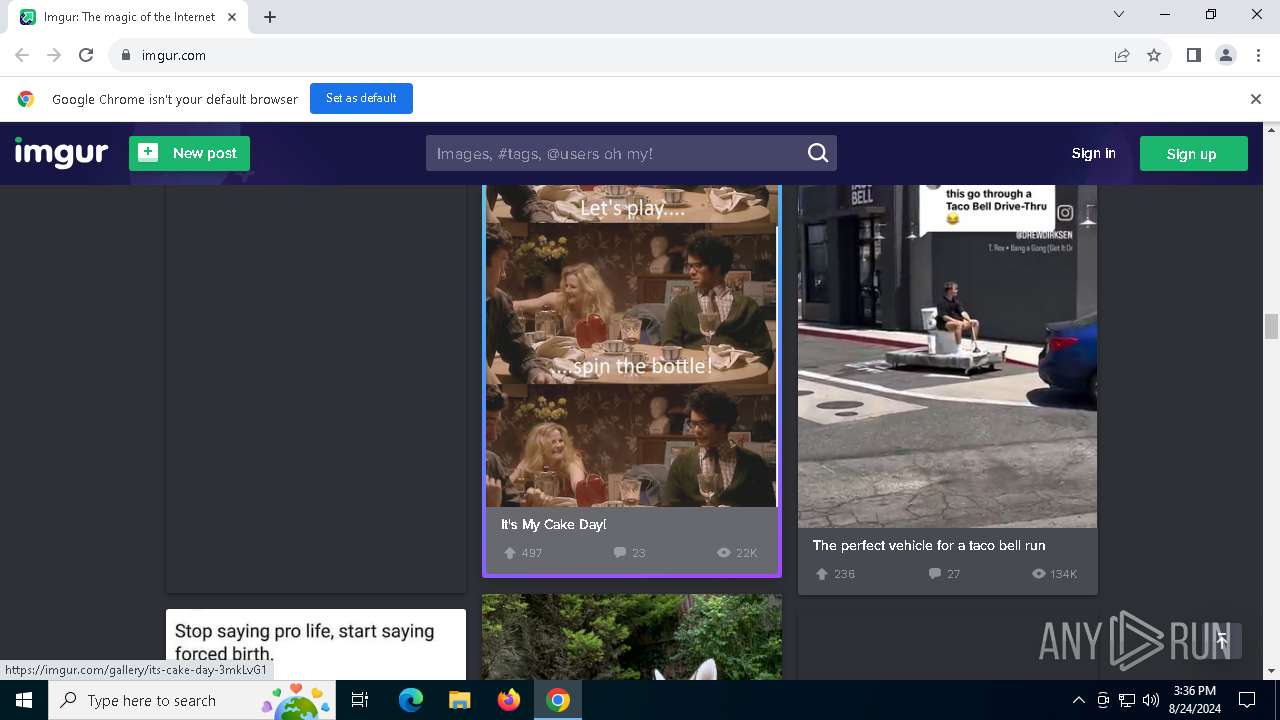Show hidden system tray icons
The image size is (1280, 720).
pyautogui.click(x=1078, y=700)
